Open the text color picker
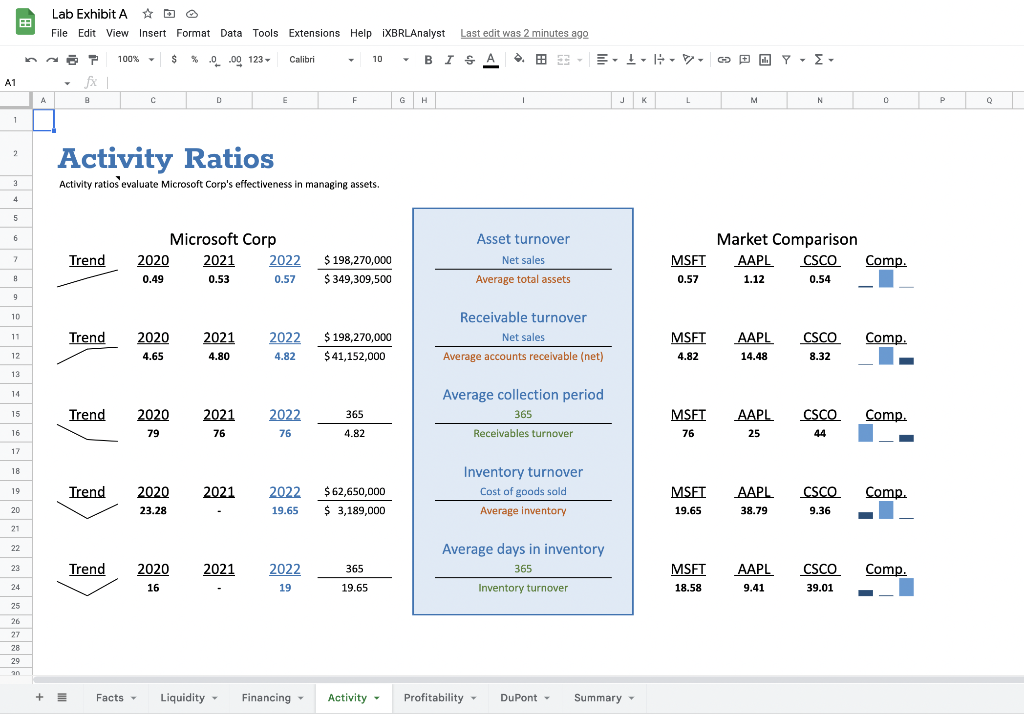 click(x=491, y=59)
